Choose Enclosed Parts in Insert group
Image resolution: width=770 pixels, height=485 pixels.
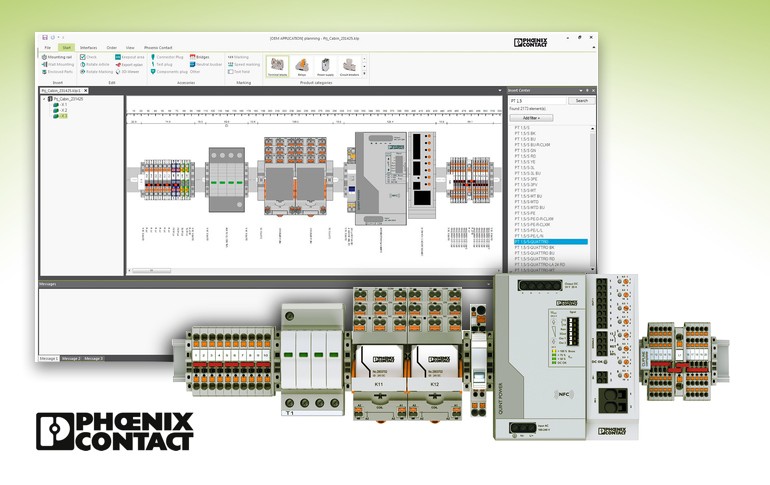click(57, 72)
